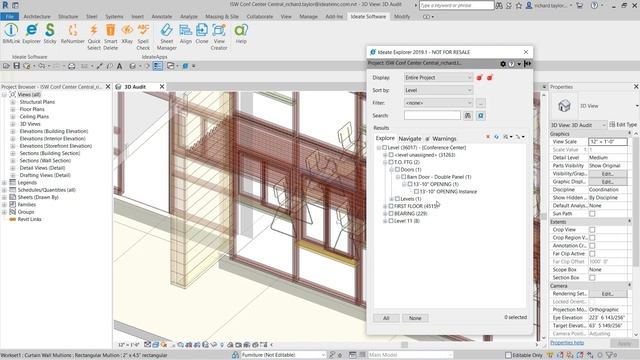640x360 pixels.
Task: Click the Search input field in Ideate Explorer
Action: (x=432, y=116)
